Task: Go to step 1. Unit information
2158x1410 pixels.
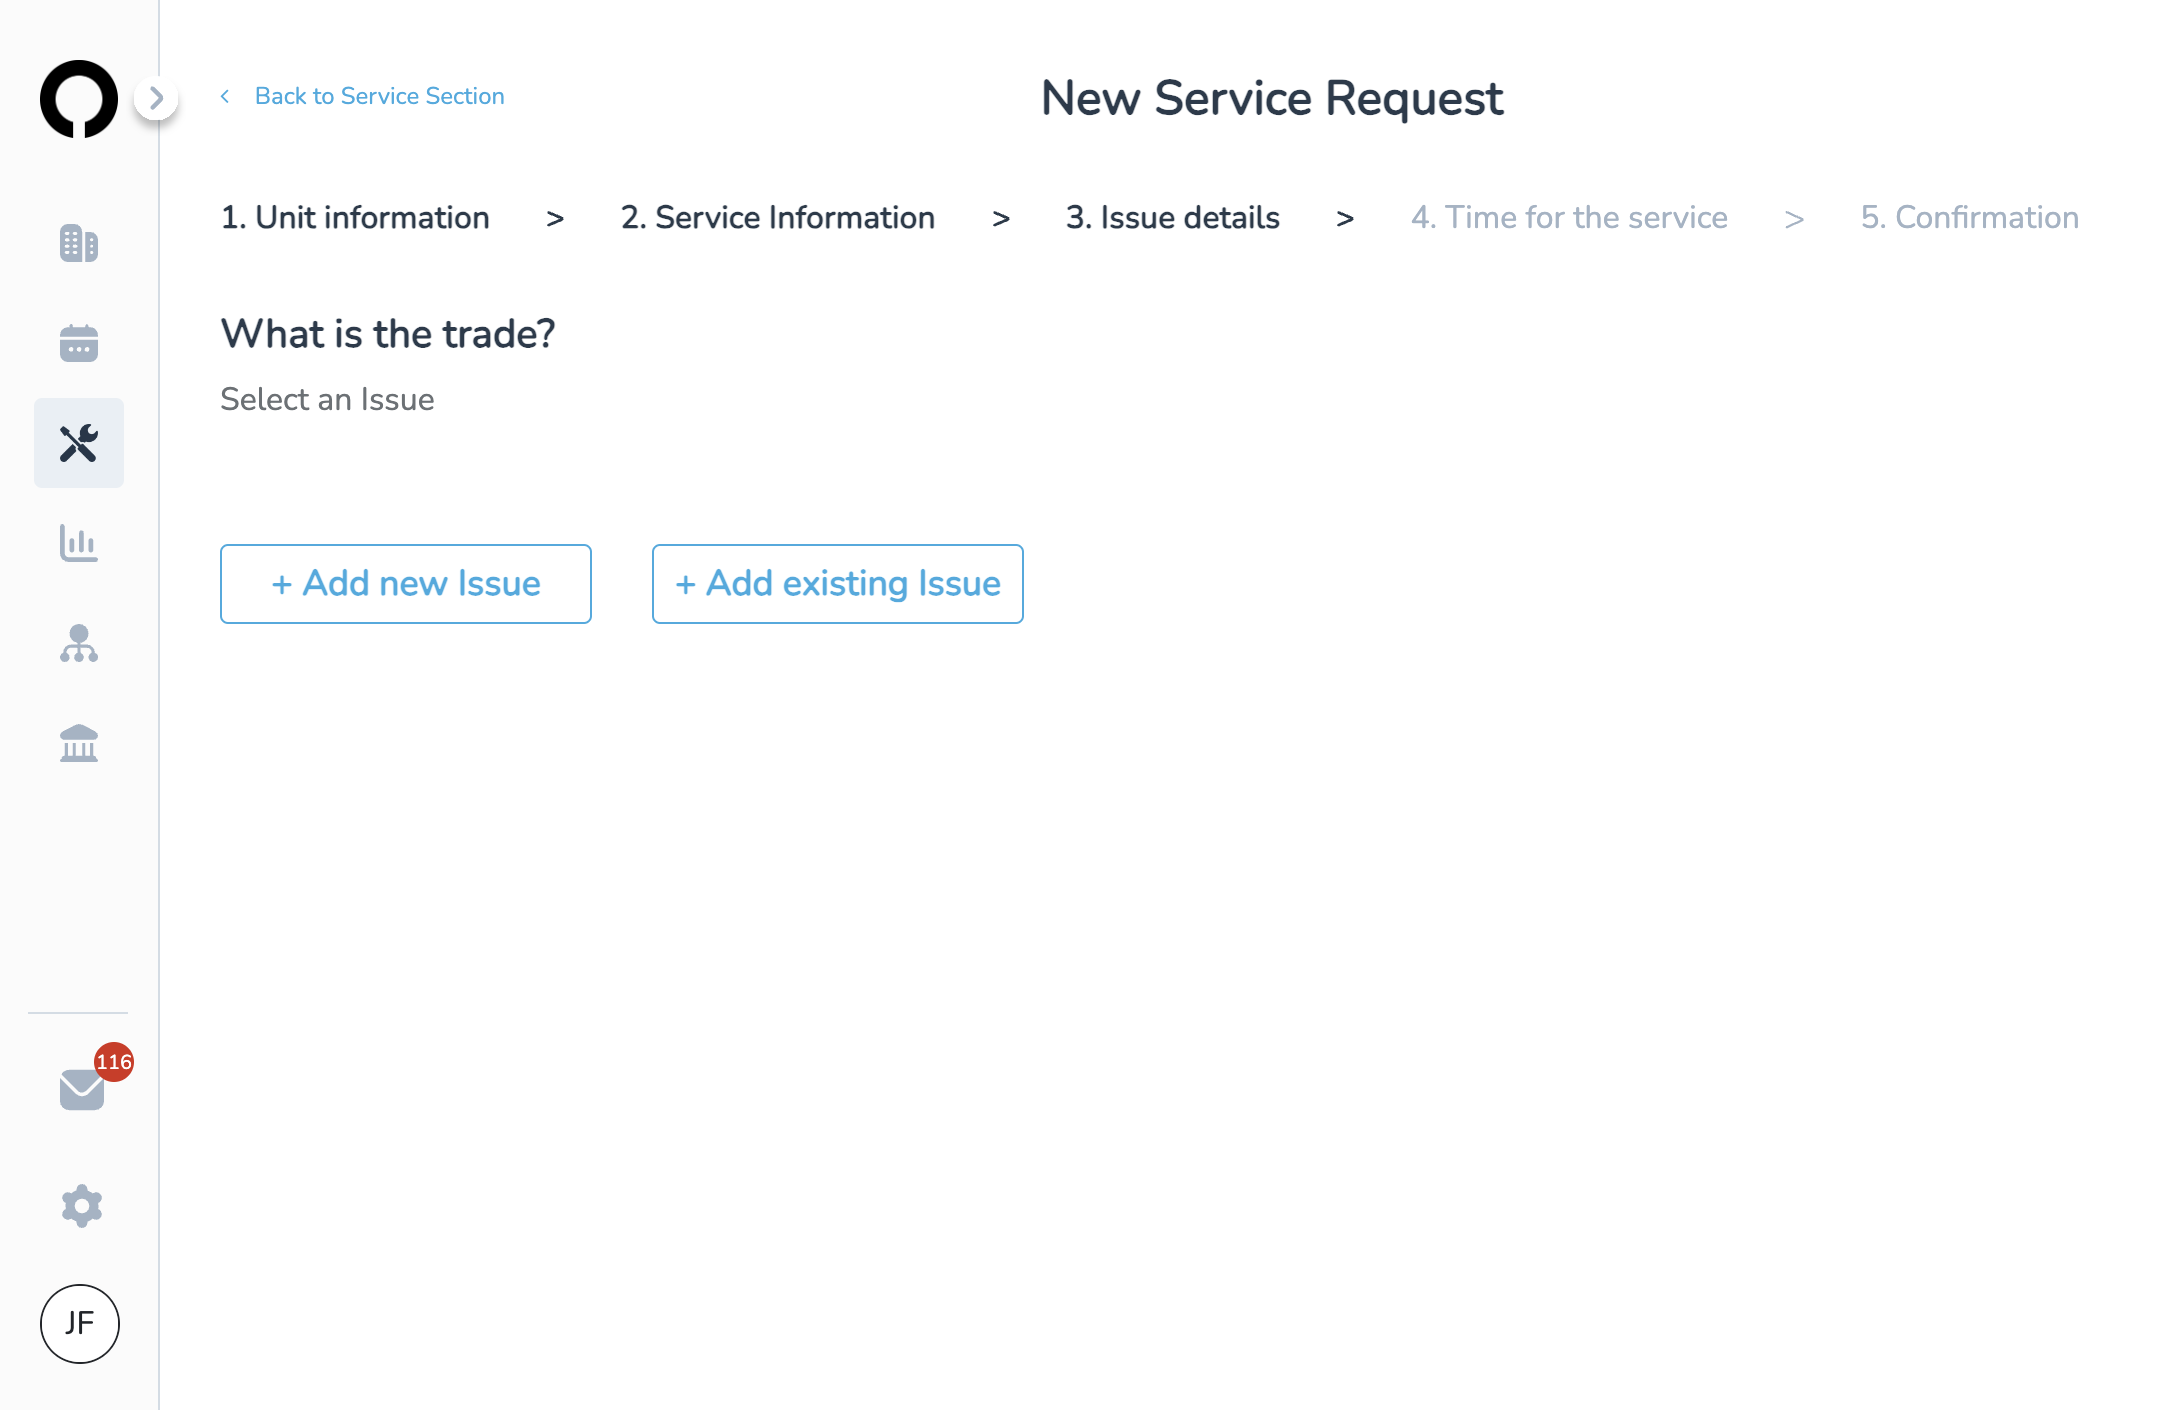Action: [x=355, y=218]
